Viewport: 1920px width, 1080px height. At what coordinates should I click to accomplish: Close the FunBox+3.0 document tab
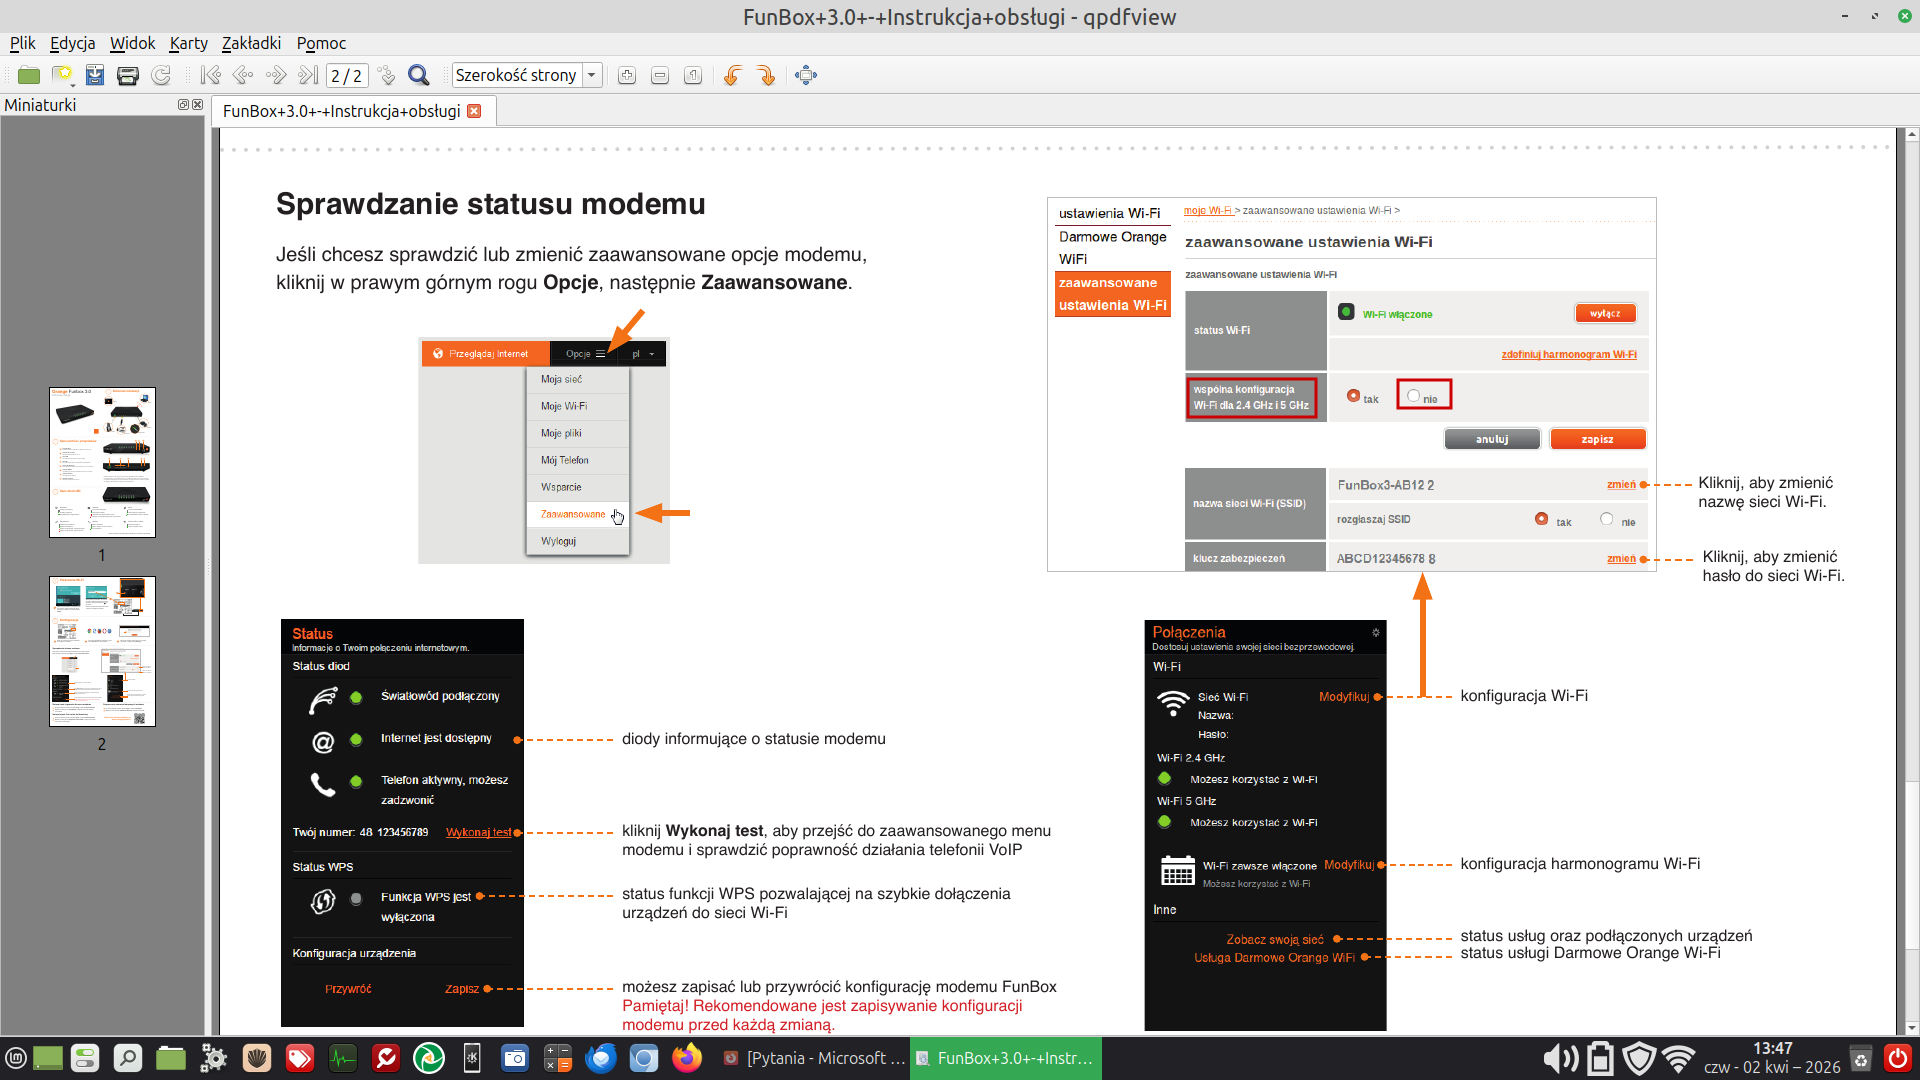(475, 111)
